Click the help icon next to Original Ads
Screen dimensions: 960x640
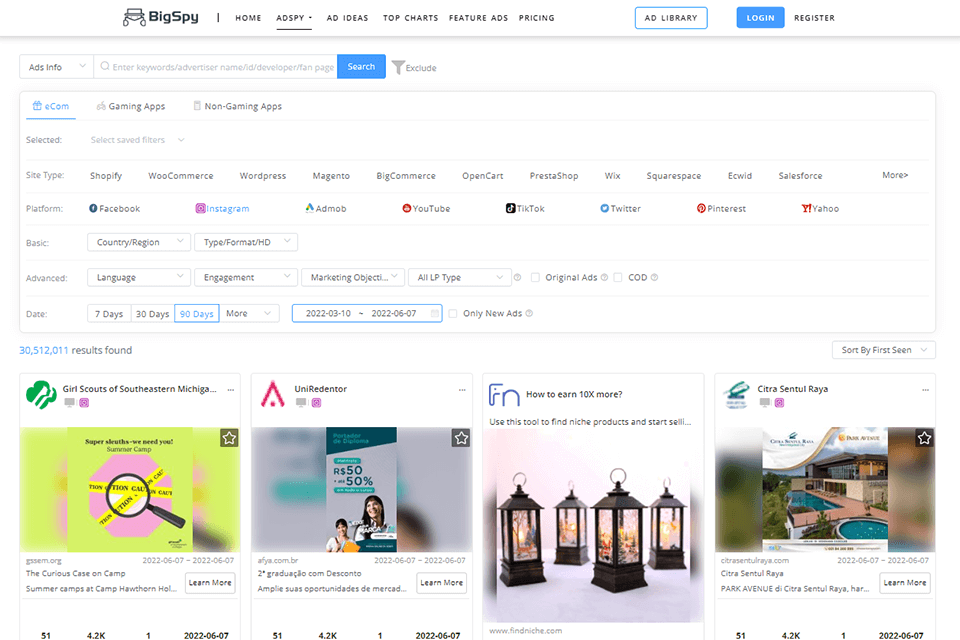click(604, 277)
